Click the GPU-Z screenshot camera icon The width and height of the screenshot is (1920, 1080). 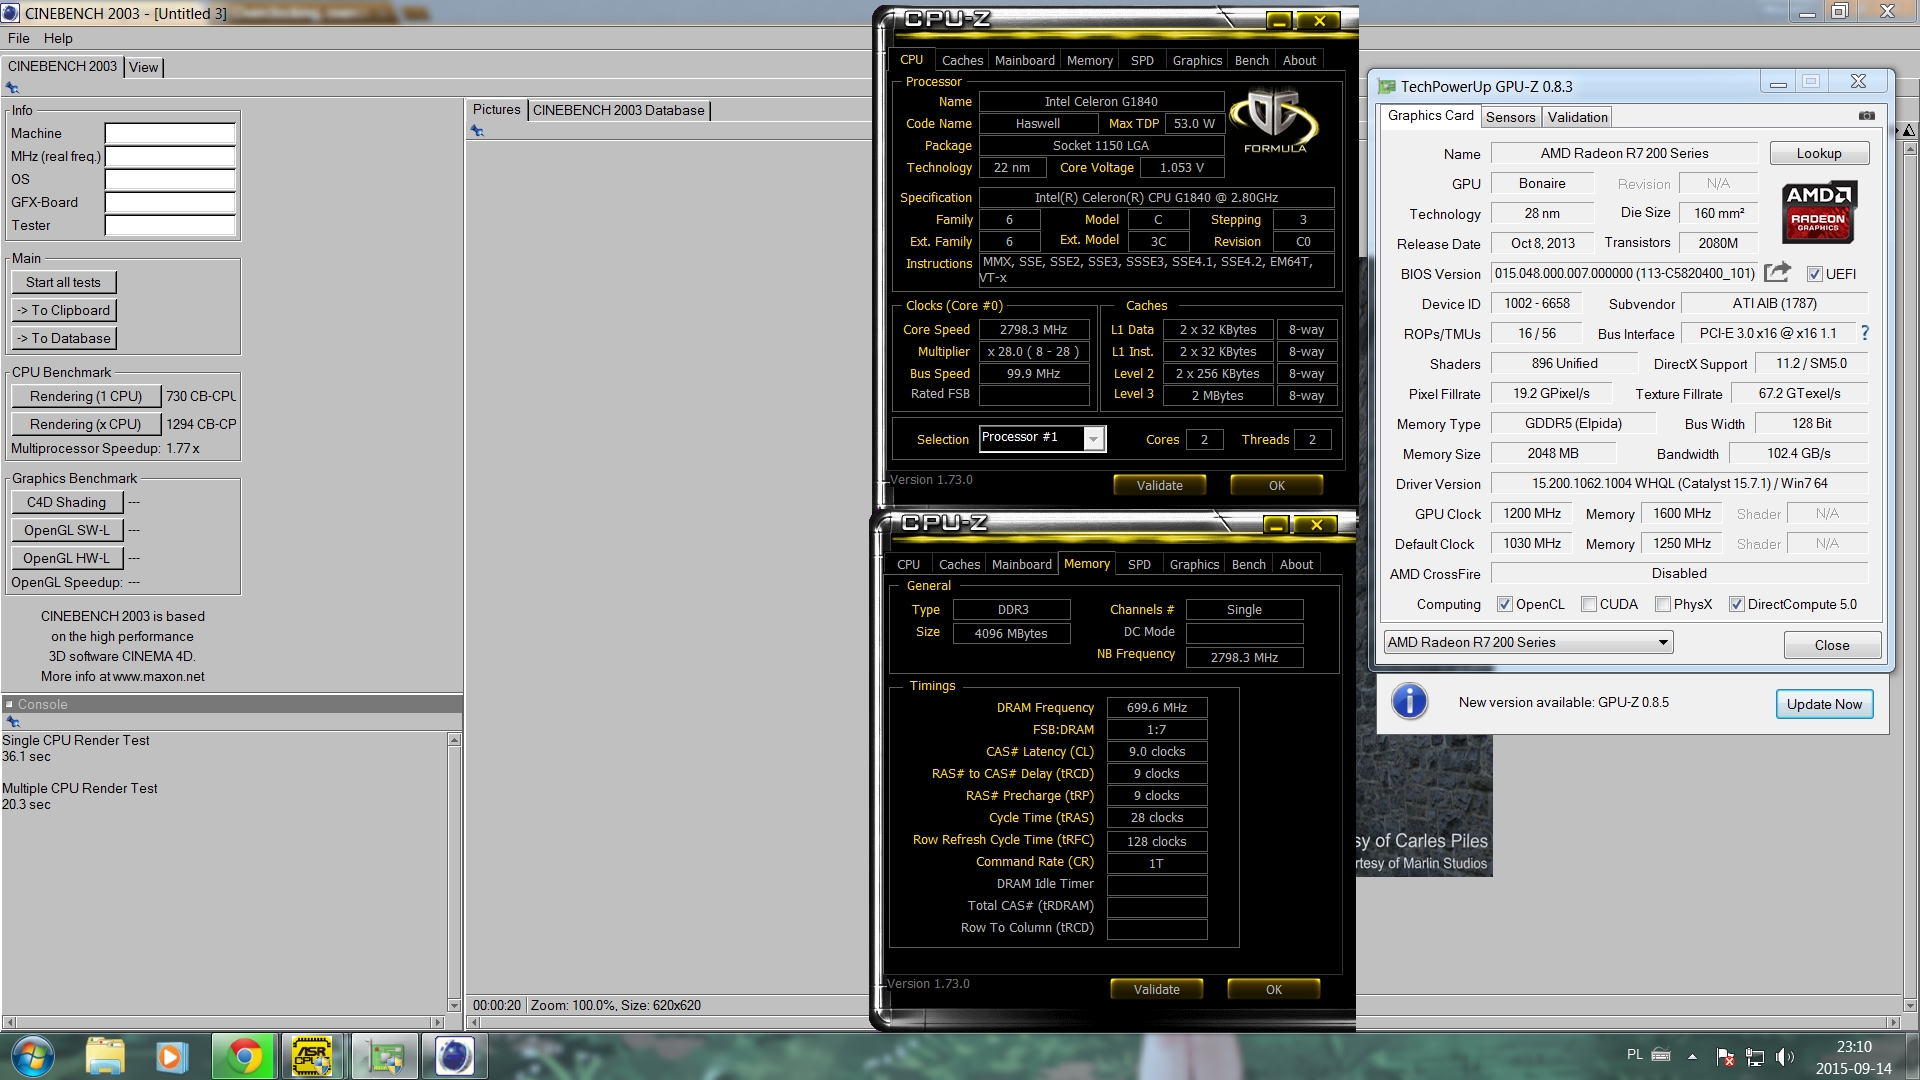point(1866,116)
